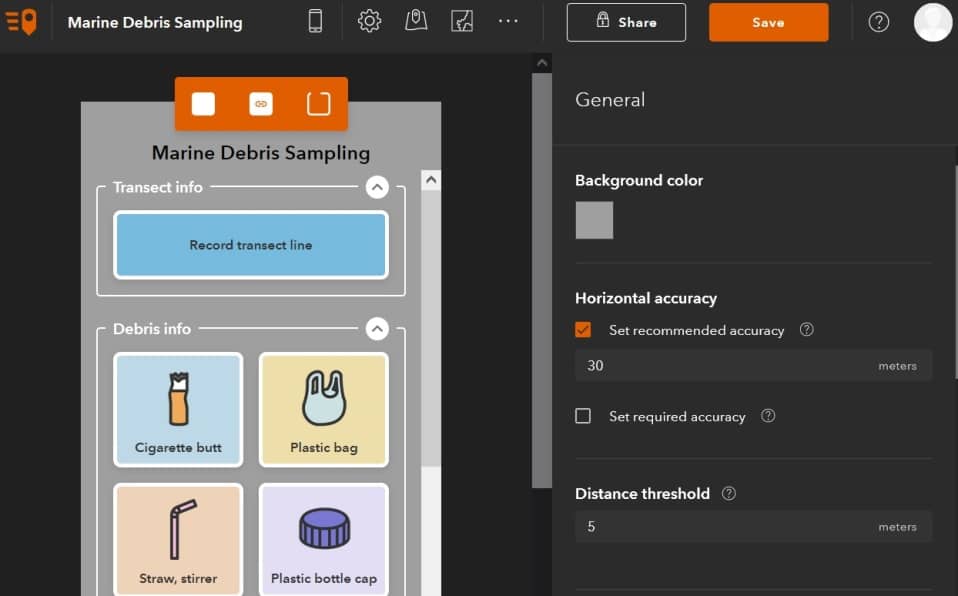Select the add group icon in orange toolbar
The height and width of the screenshot is (596, 958).
pos(318,104)
